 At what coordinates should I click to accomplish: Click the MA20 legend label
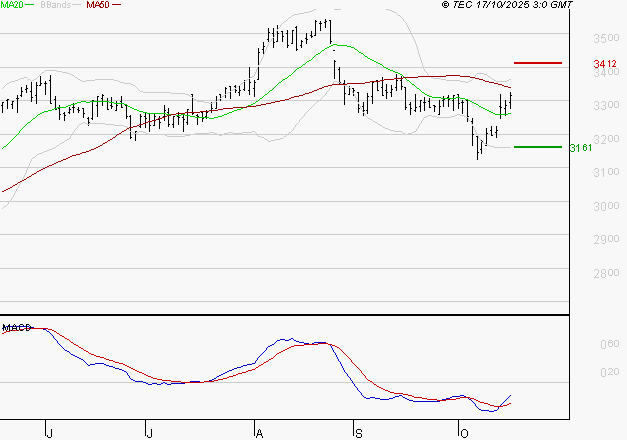12,5
